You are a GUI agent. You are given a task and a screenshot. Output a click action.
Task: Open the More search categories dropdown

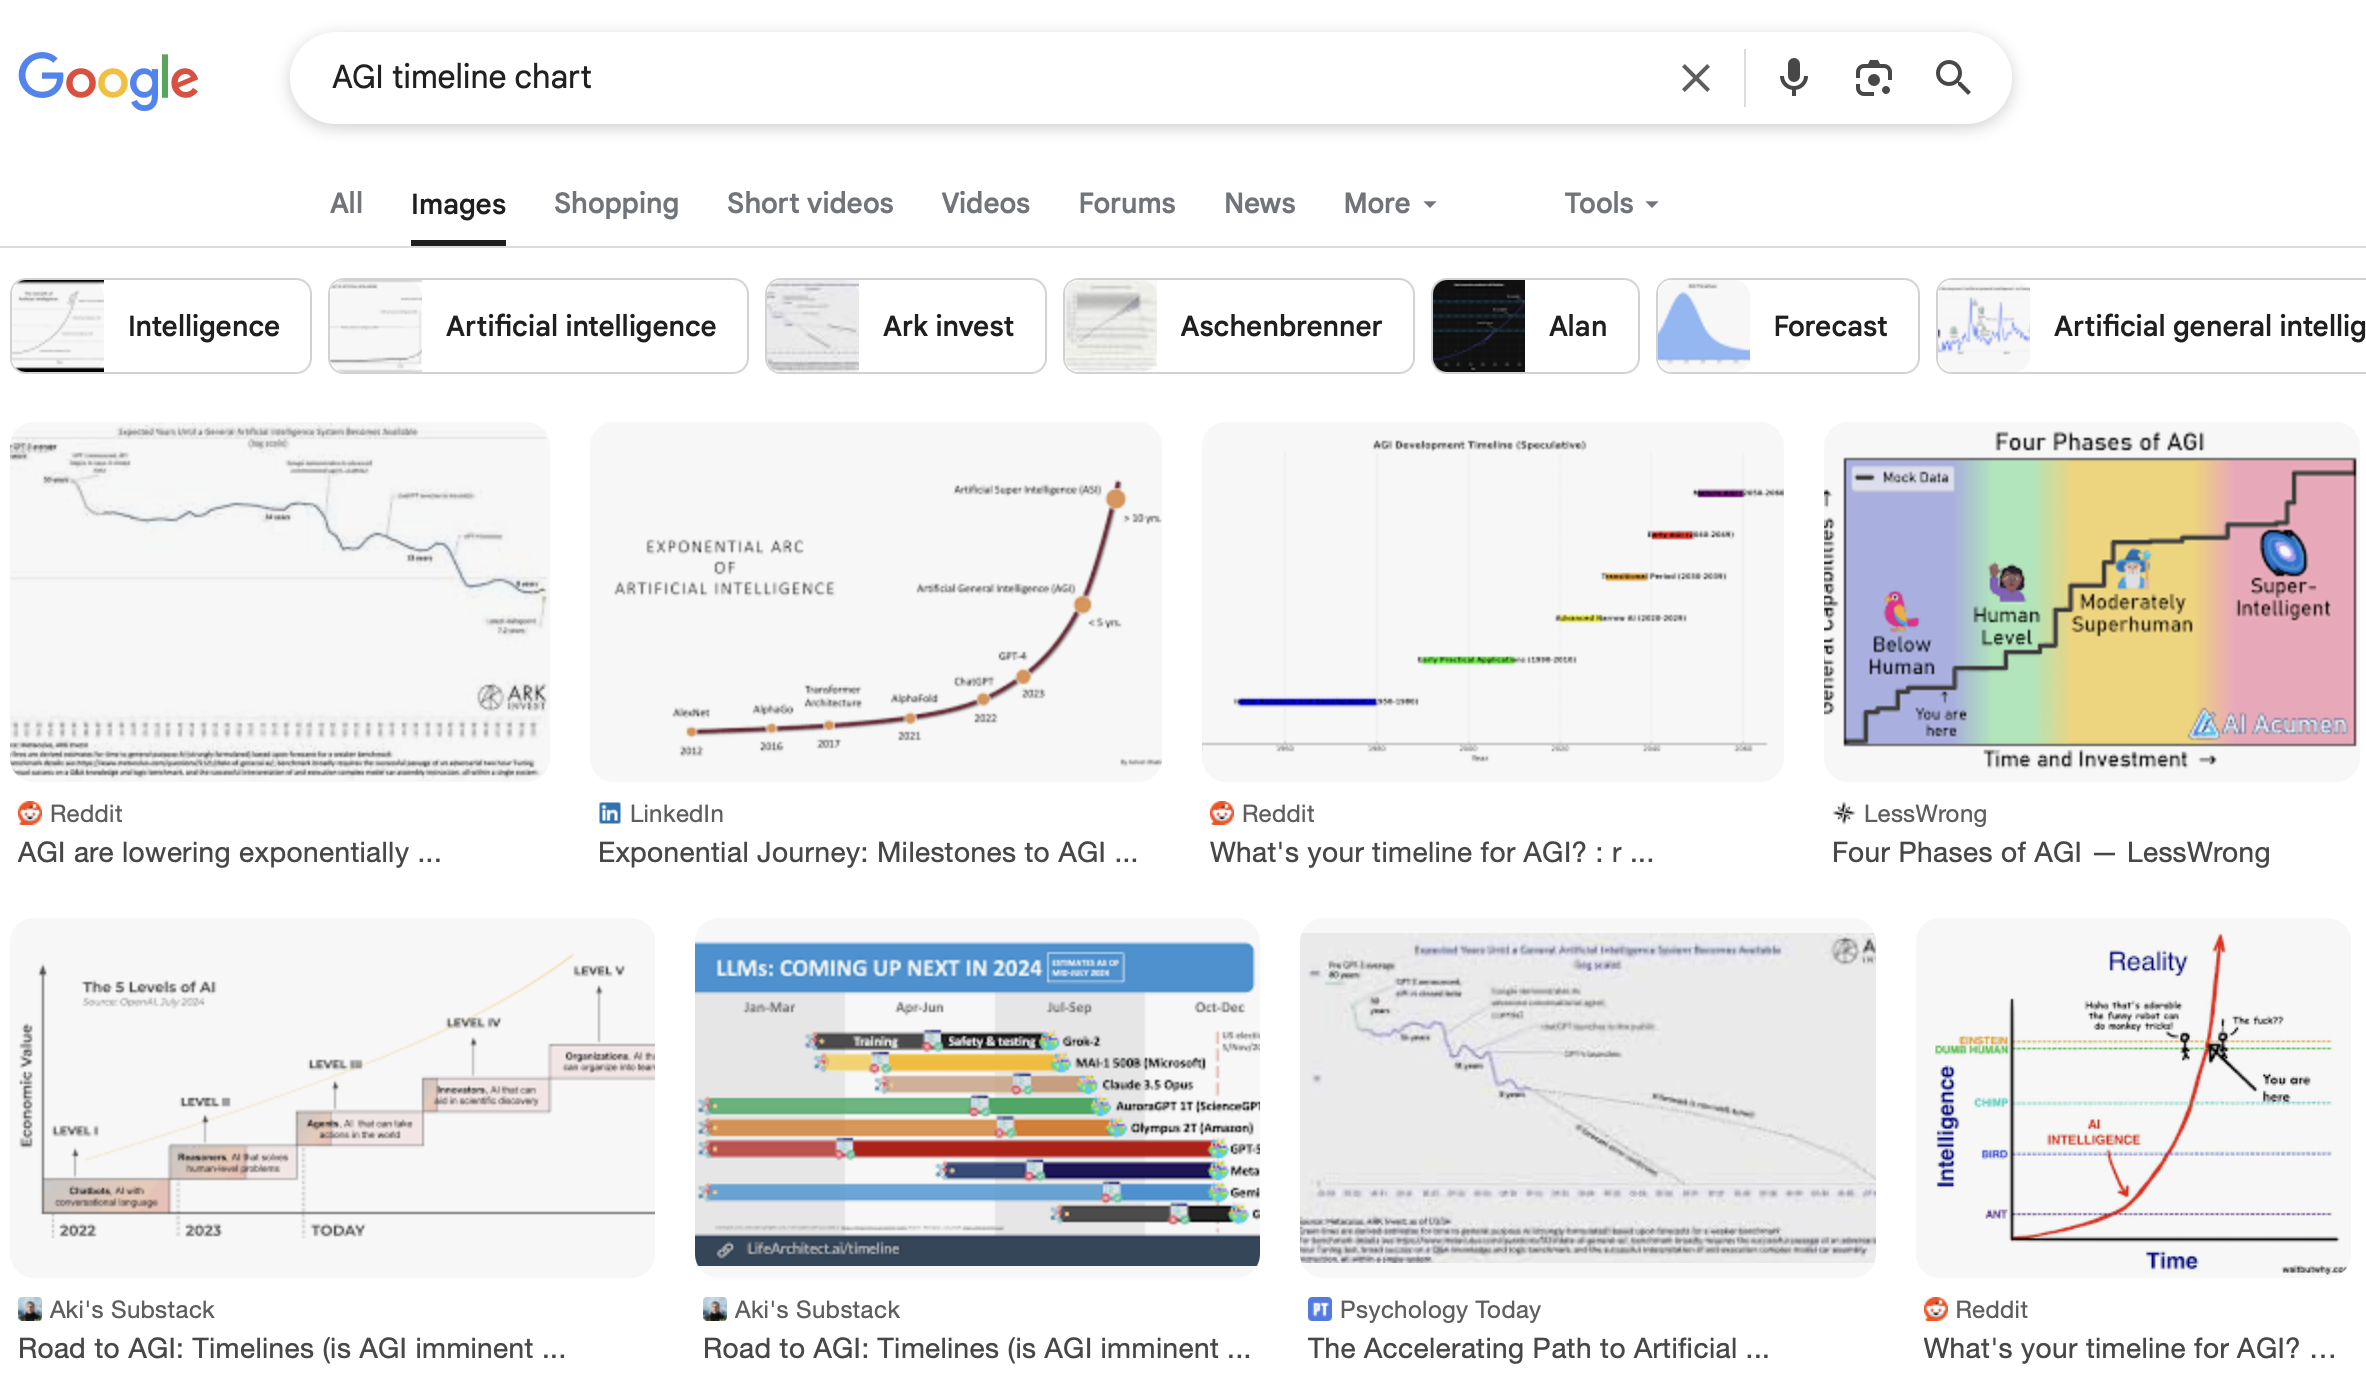[1388, 203]
